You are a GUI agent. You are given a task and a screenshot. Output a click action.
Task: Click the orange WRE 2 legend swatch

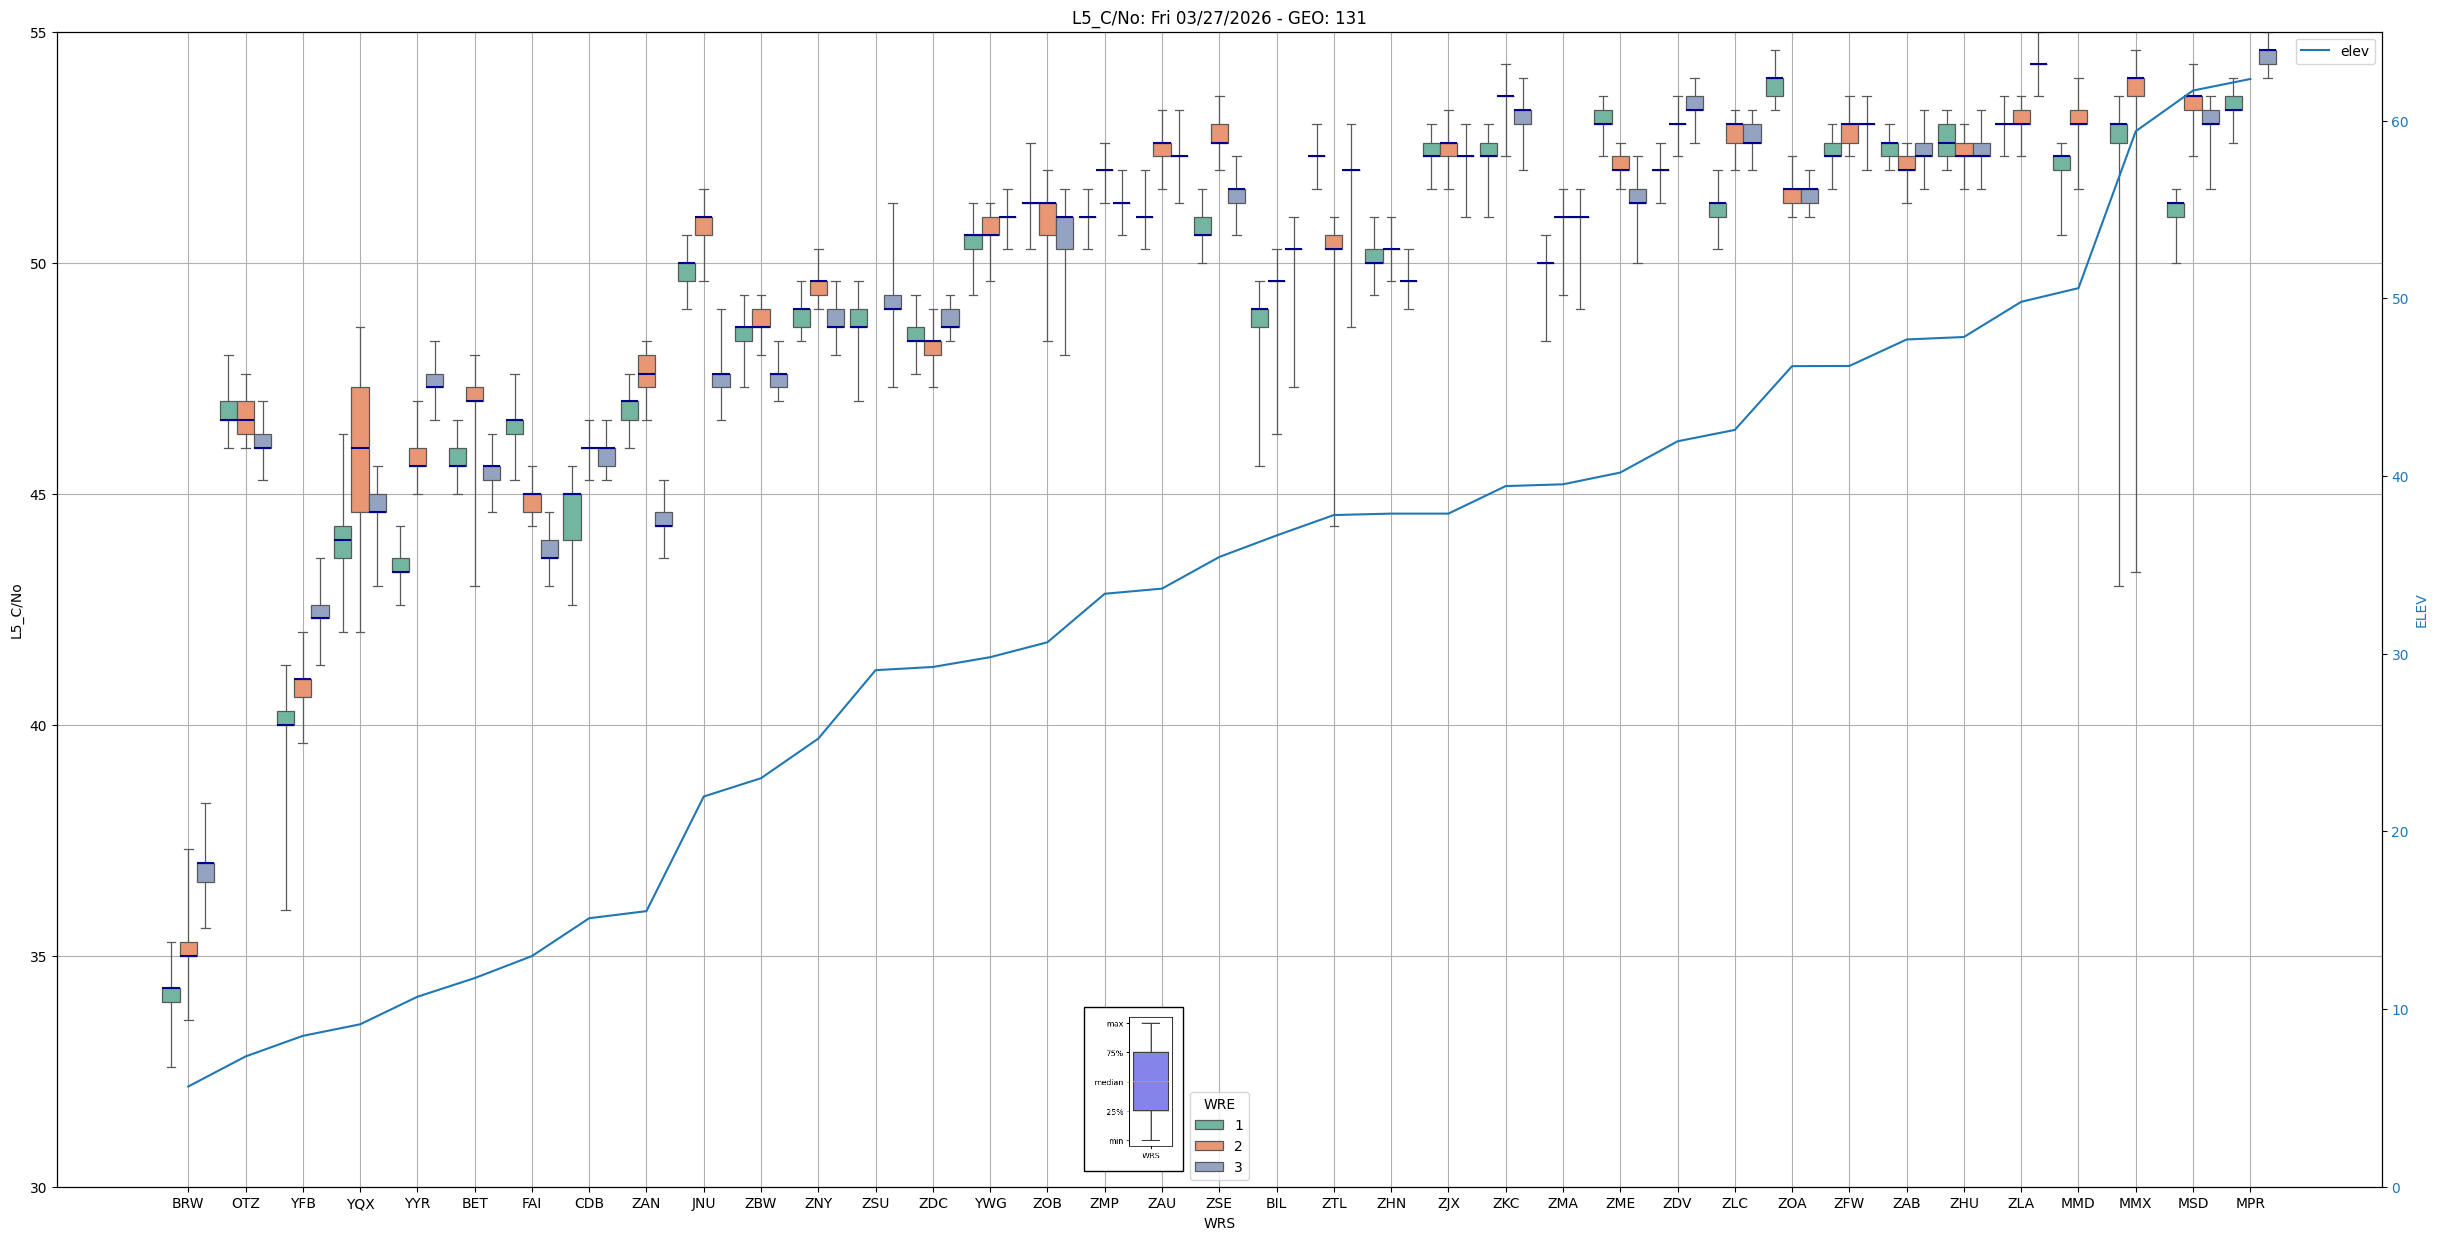click(1209, 1146)
